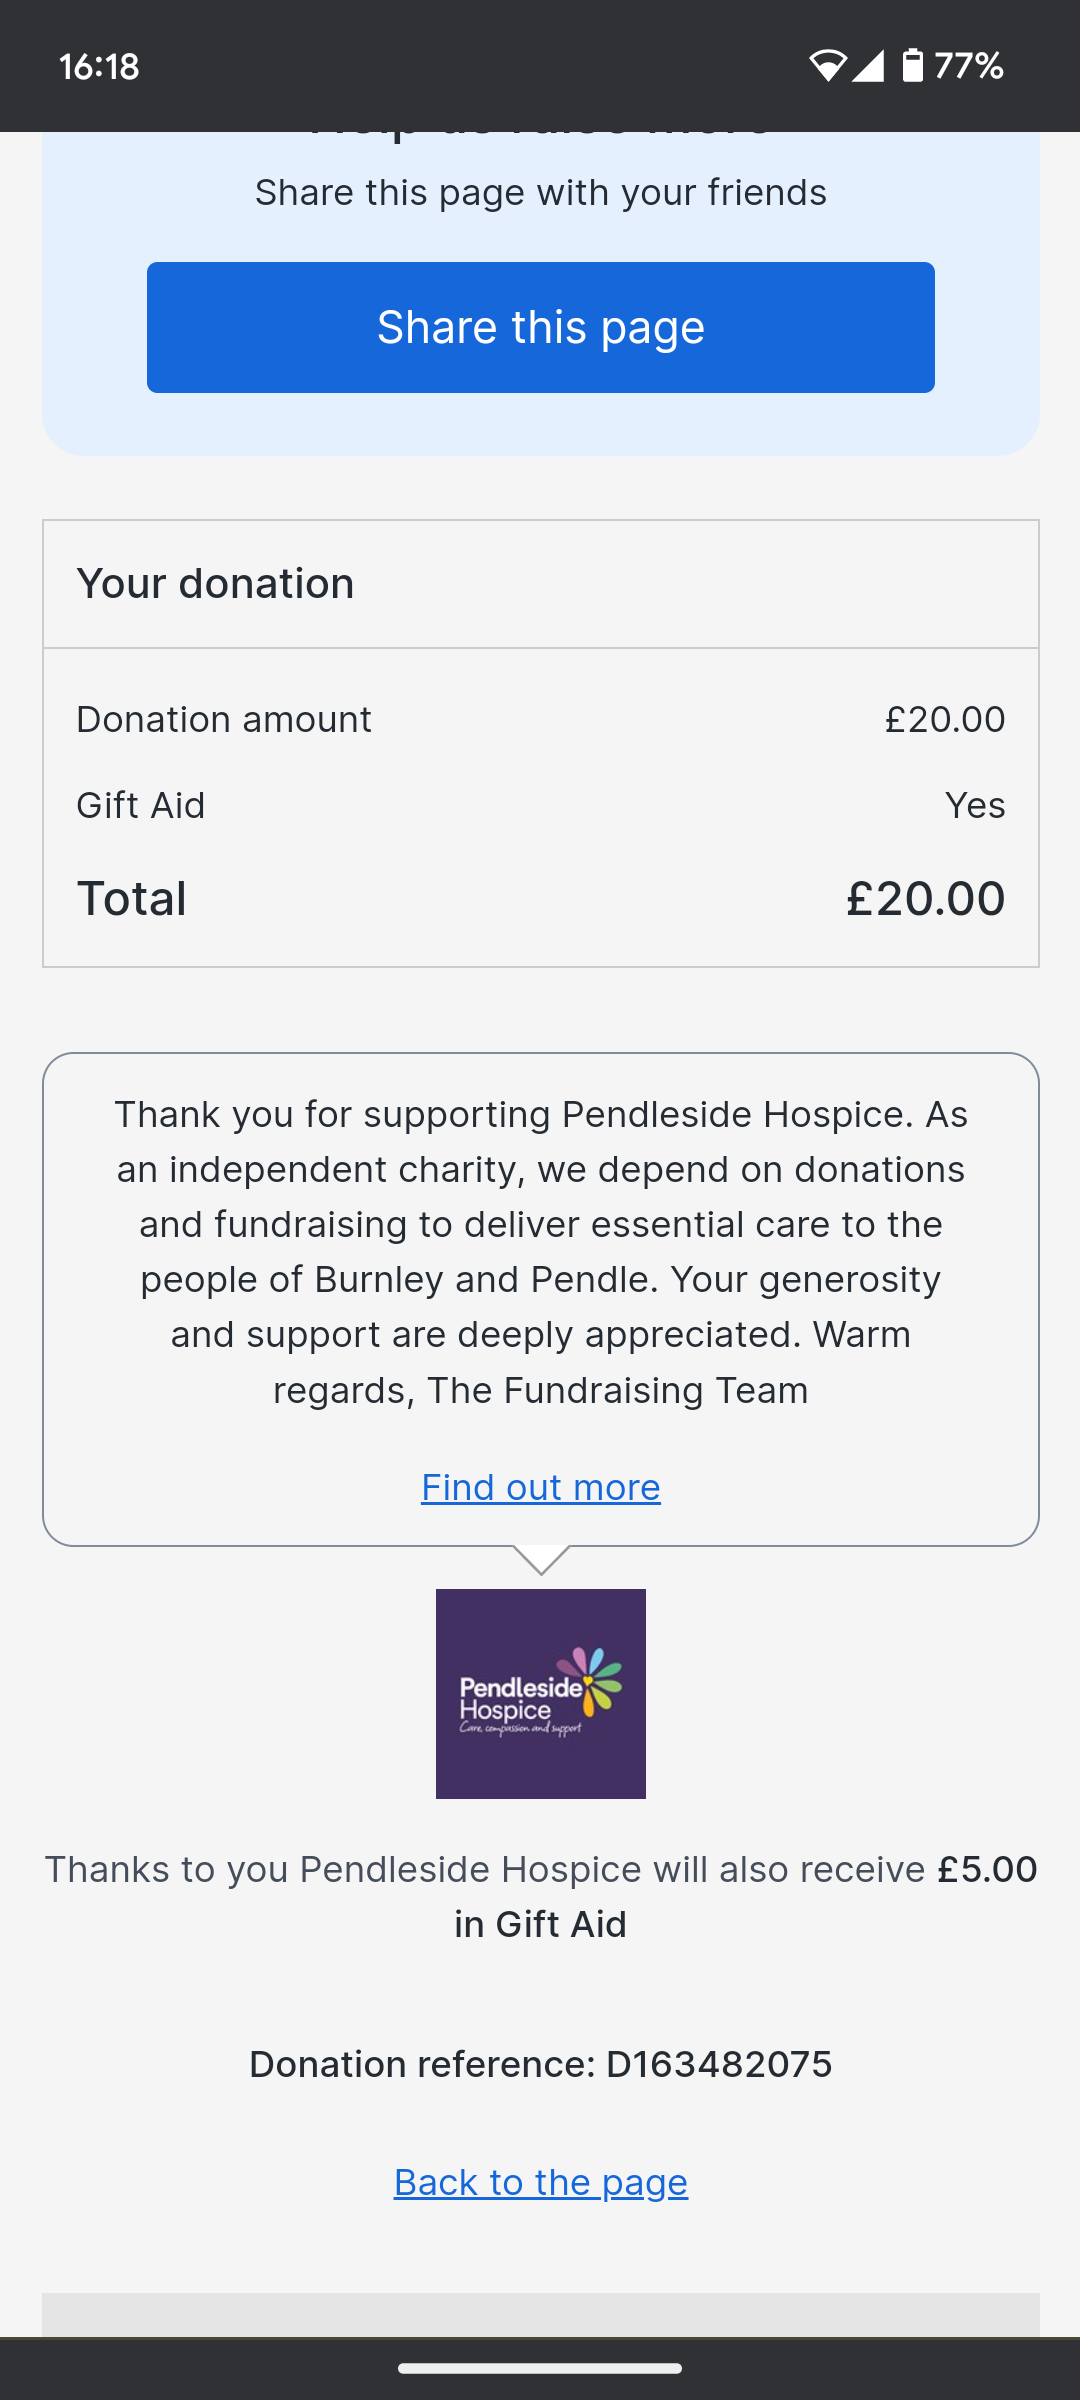1080x2400 pixels.
Task: Tap the clock showing 16:18
Action: [x=99, y=67]
